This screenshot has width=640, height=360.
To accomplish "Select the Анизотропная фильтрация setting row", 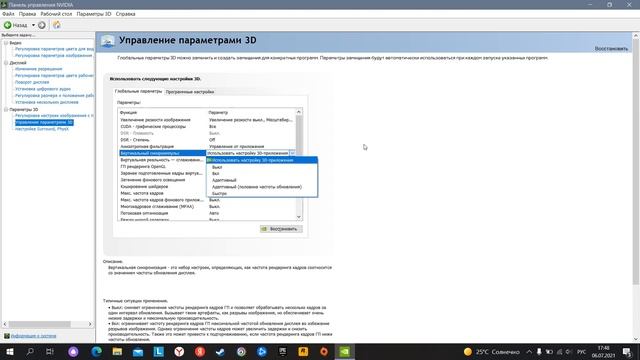I will pos(207,146).
